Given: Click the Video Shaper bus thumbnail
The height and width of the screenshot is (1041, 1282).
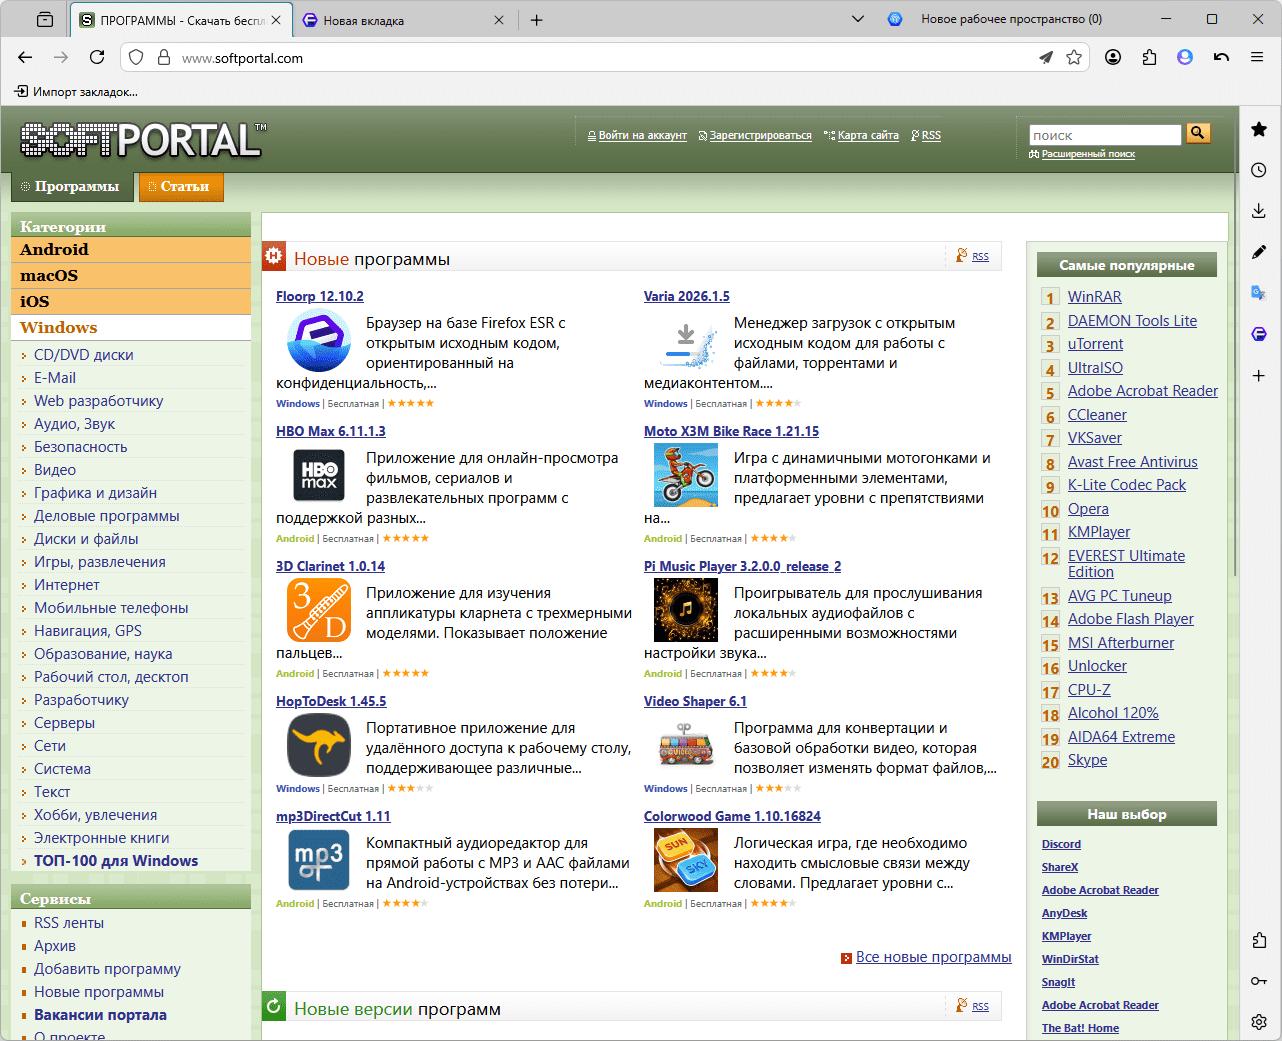Looking at the screenshot, I should [x=686, y=746].
